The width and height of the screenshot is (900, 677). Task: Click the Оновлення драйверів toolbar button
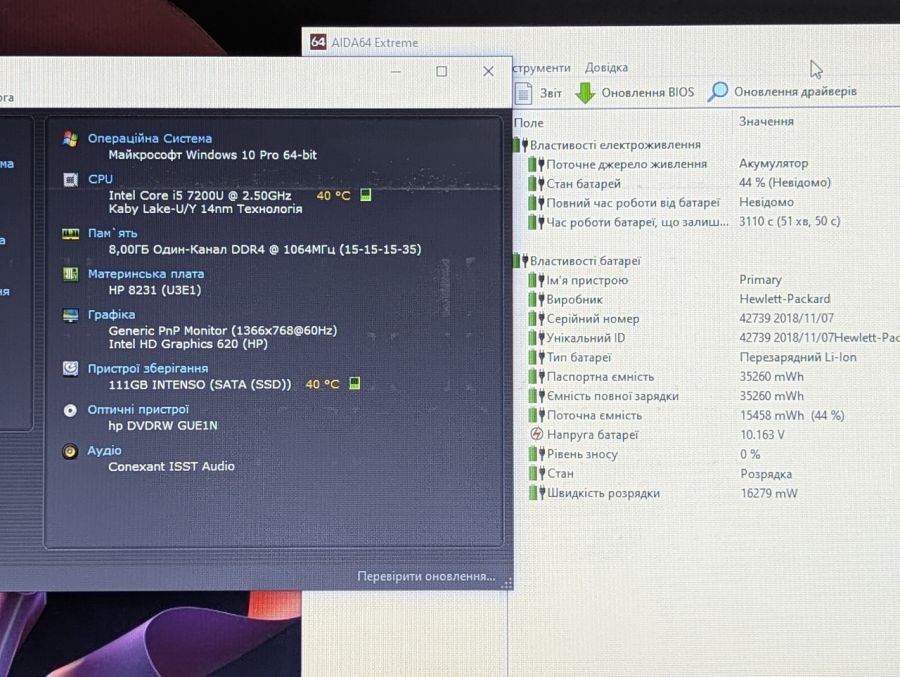coord(782,91)
